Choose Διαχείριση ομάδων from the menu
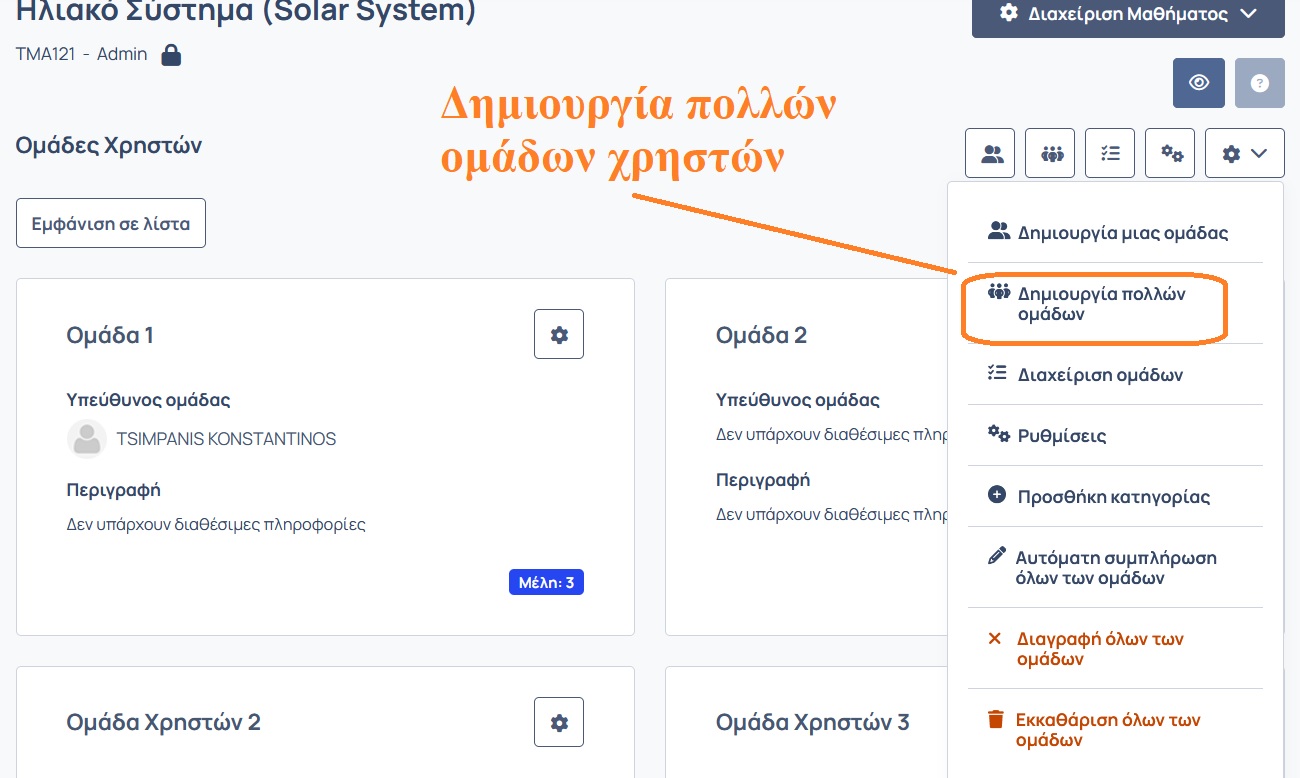The image size is (1300, 778). pos(1099,375)
